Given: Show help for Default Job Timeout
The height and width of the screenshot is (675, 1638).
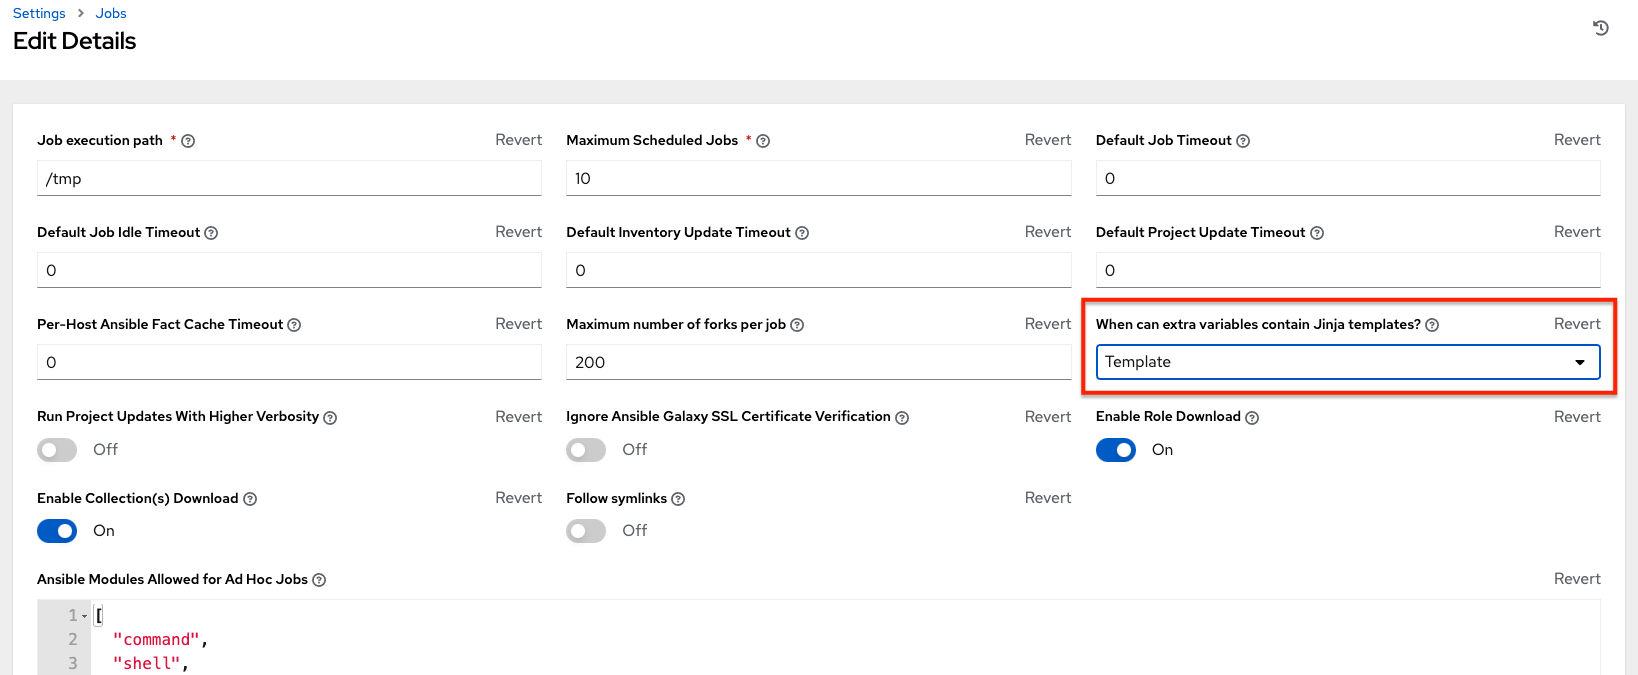Looking at the screenshot, I should tap(1243, 141).
